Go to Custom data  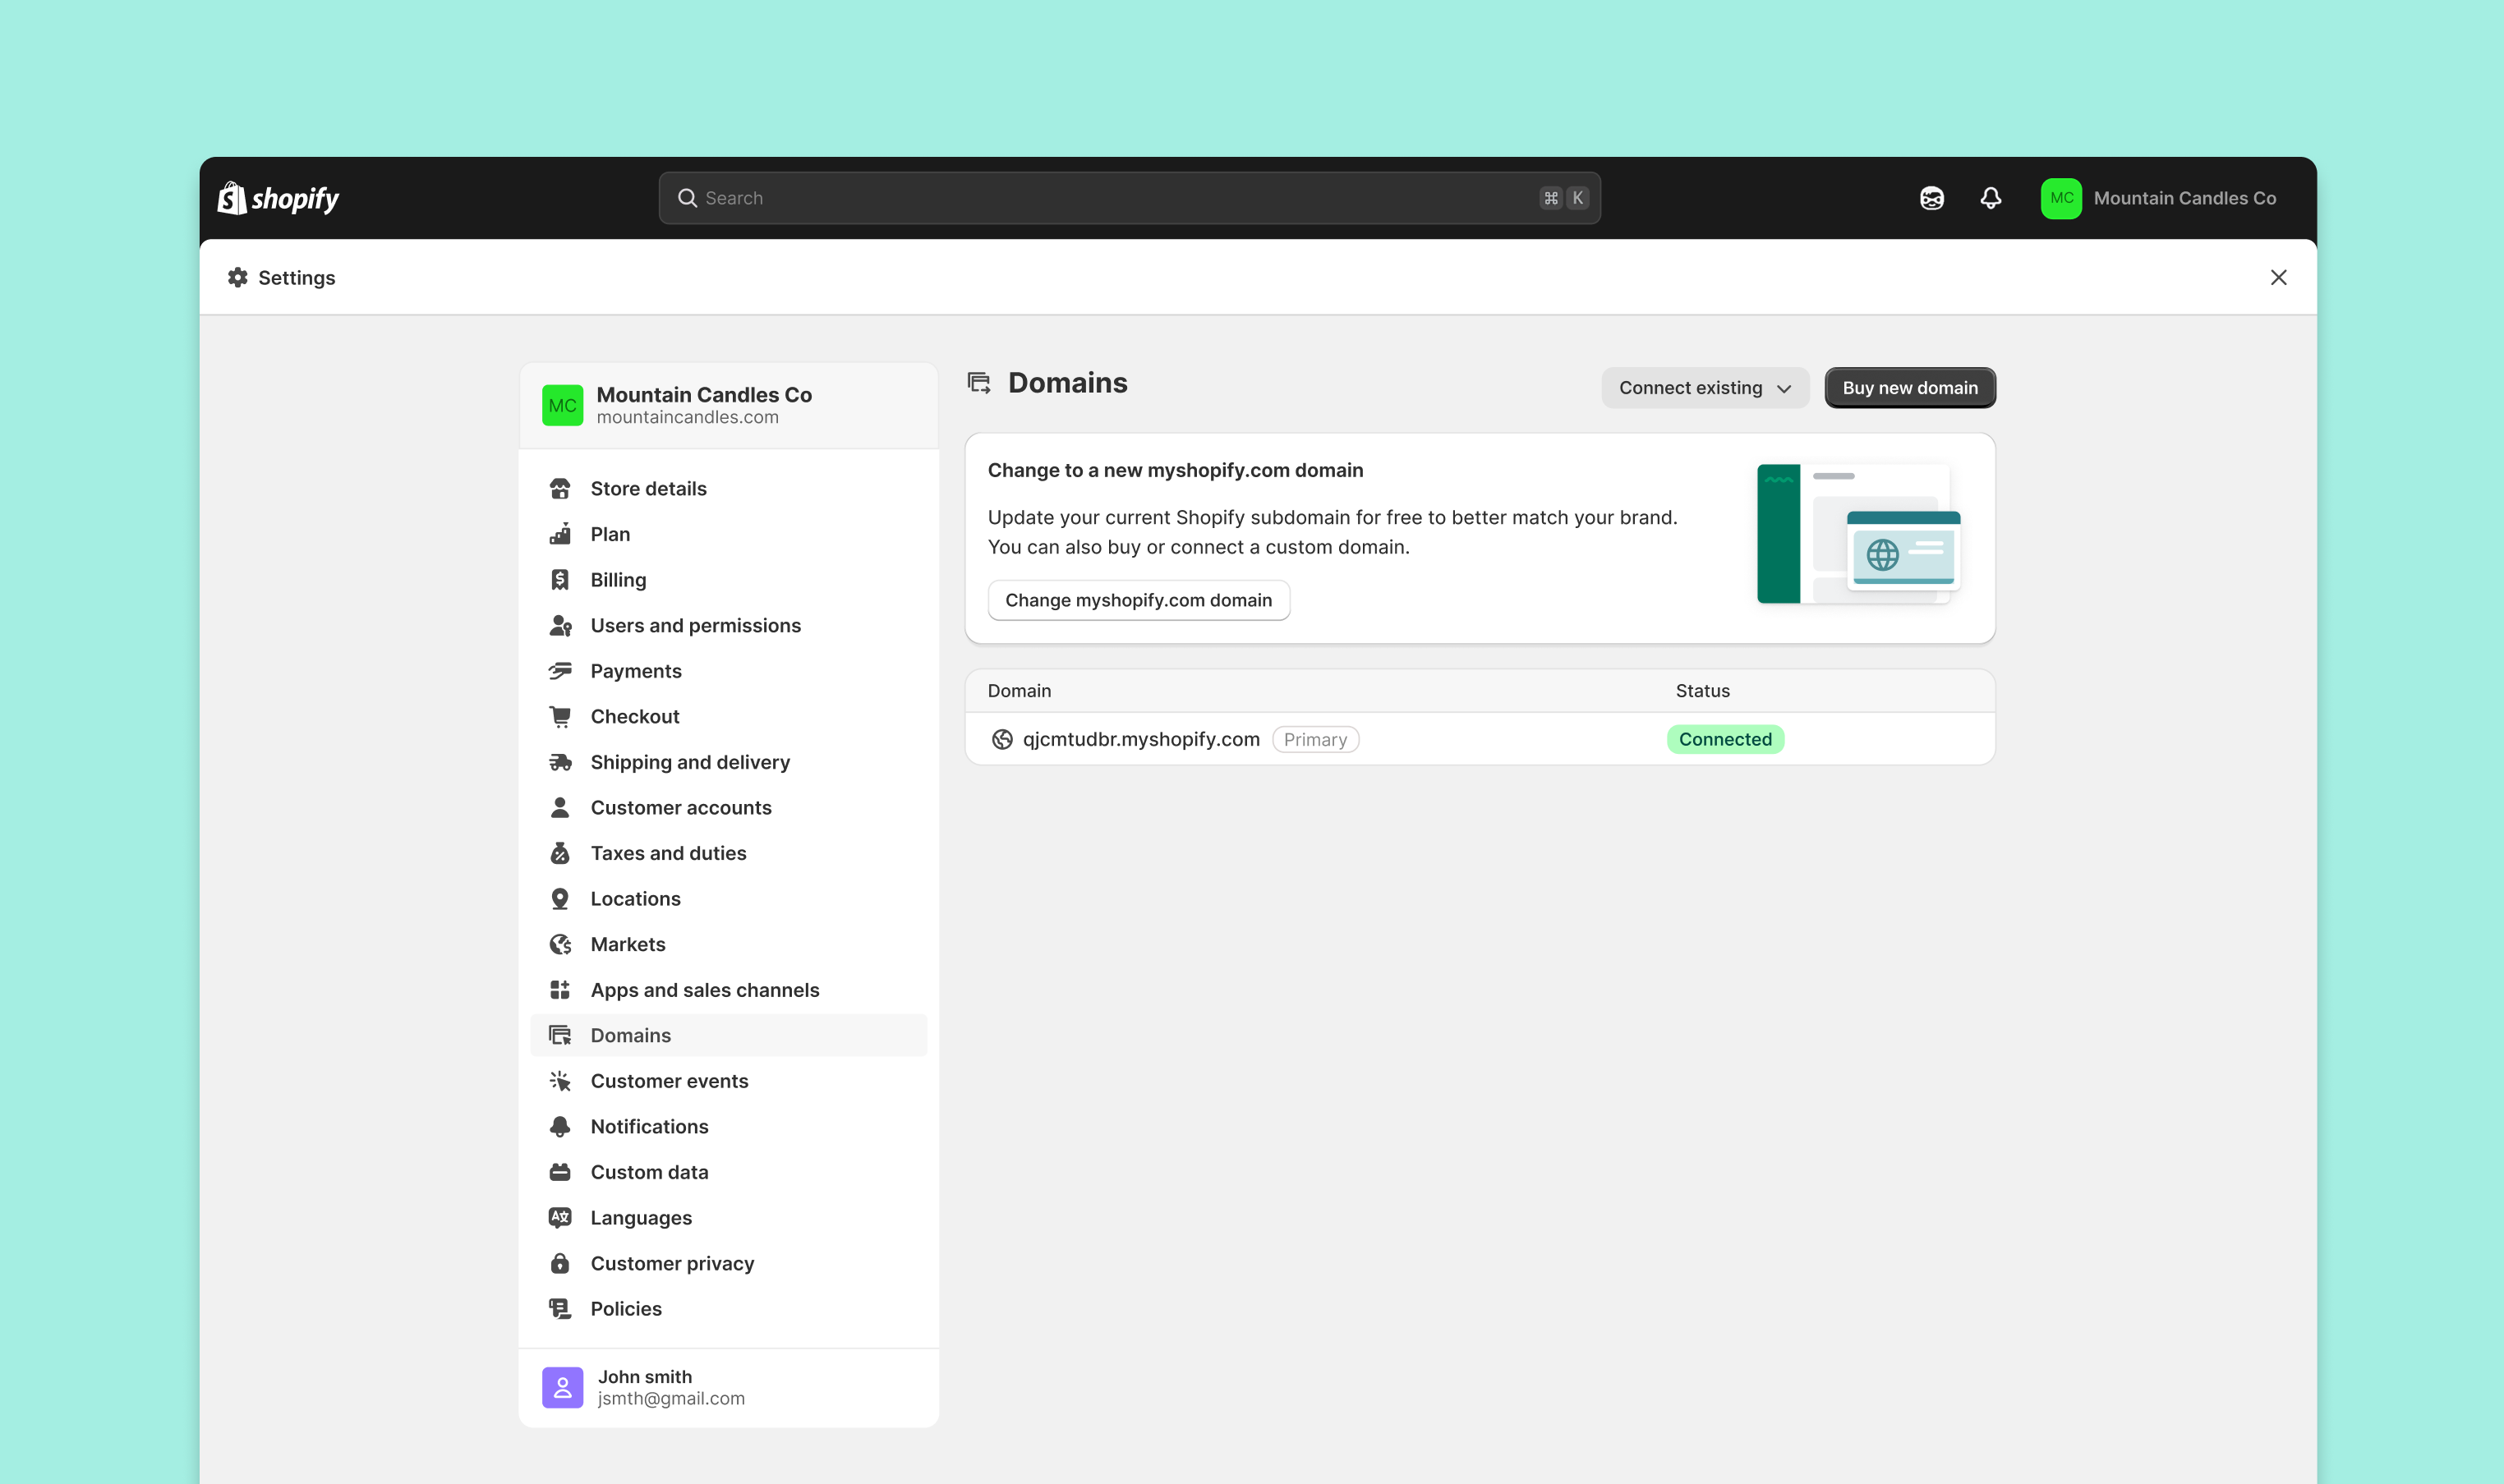728,1172
